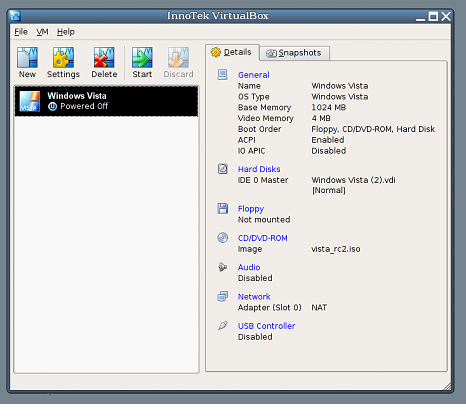The height and width of the screenshot is (416, 466).
Task: Click the NAT adapter value
Action: click(x=319, y=307)
